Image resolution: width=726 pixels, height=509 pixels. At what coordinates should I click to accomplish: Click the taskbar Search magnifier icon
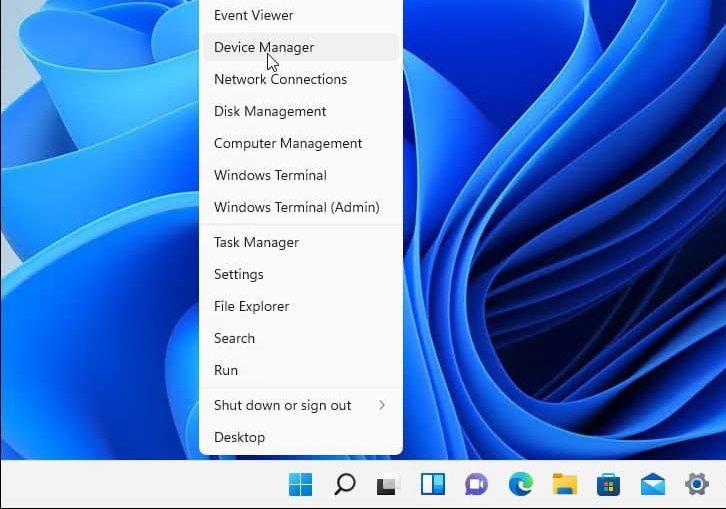coord(344,484)
